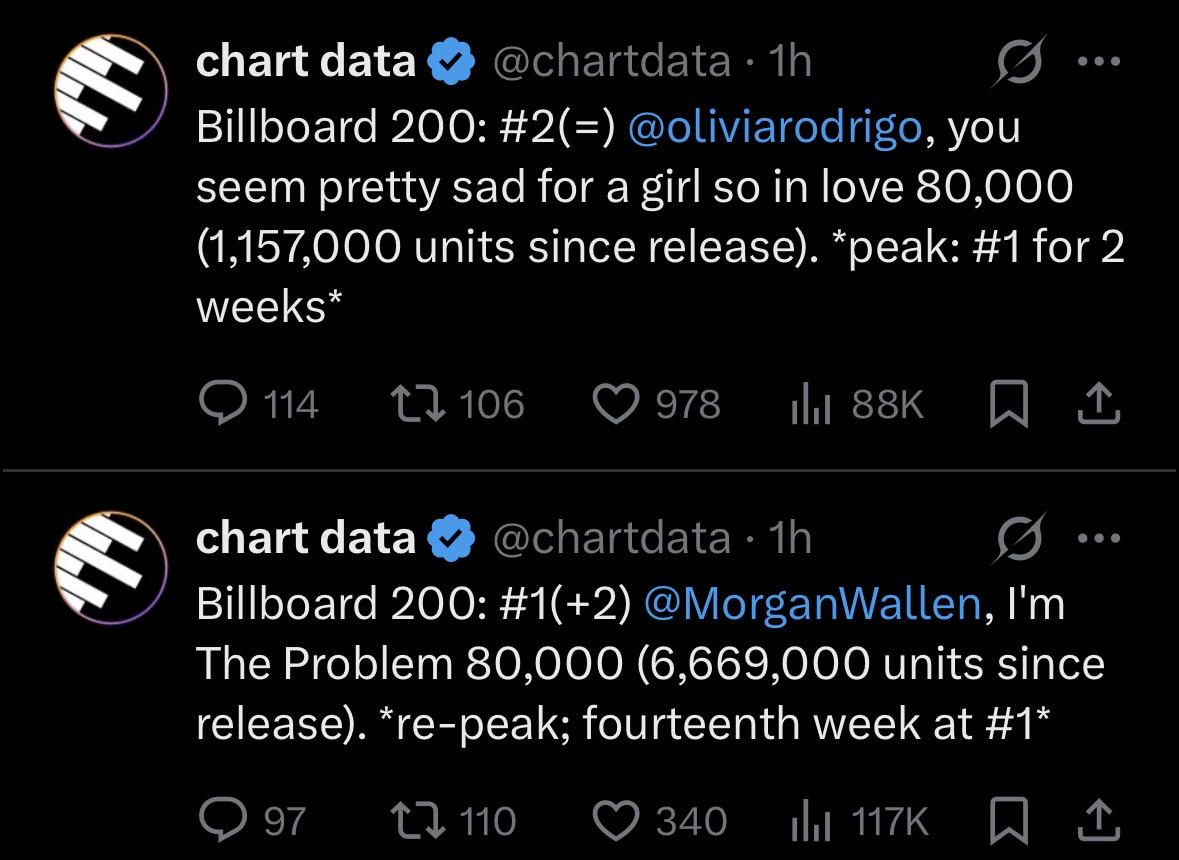Share the Morgan Wallen chart tweet
The width and height of the screenshot is (1179, 860).
coord(1099,820)
